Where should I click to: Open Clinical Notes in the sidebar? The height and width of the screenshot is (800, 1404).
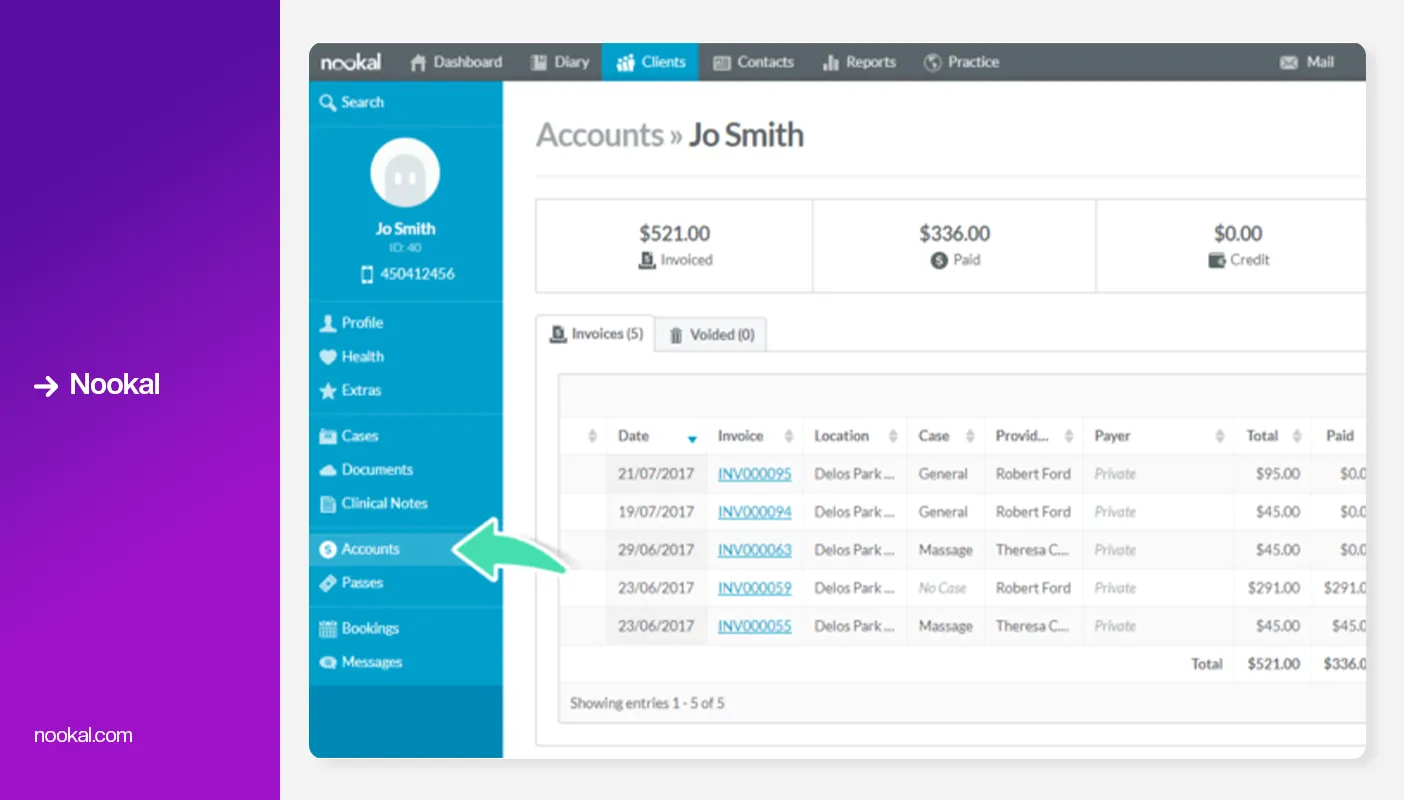point(405,504)
